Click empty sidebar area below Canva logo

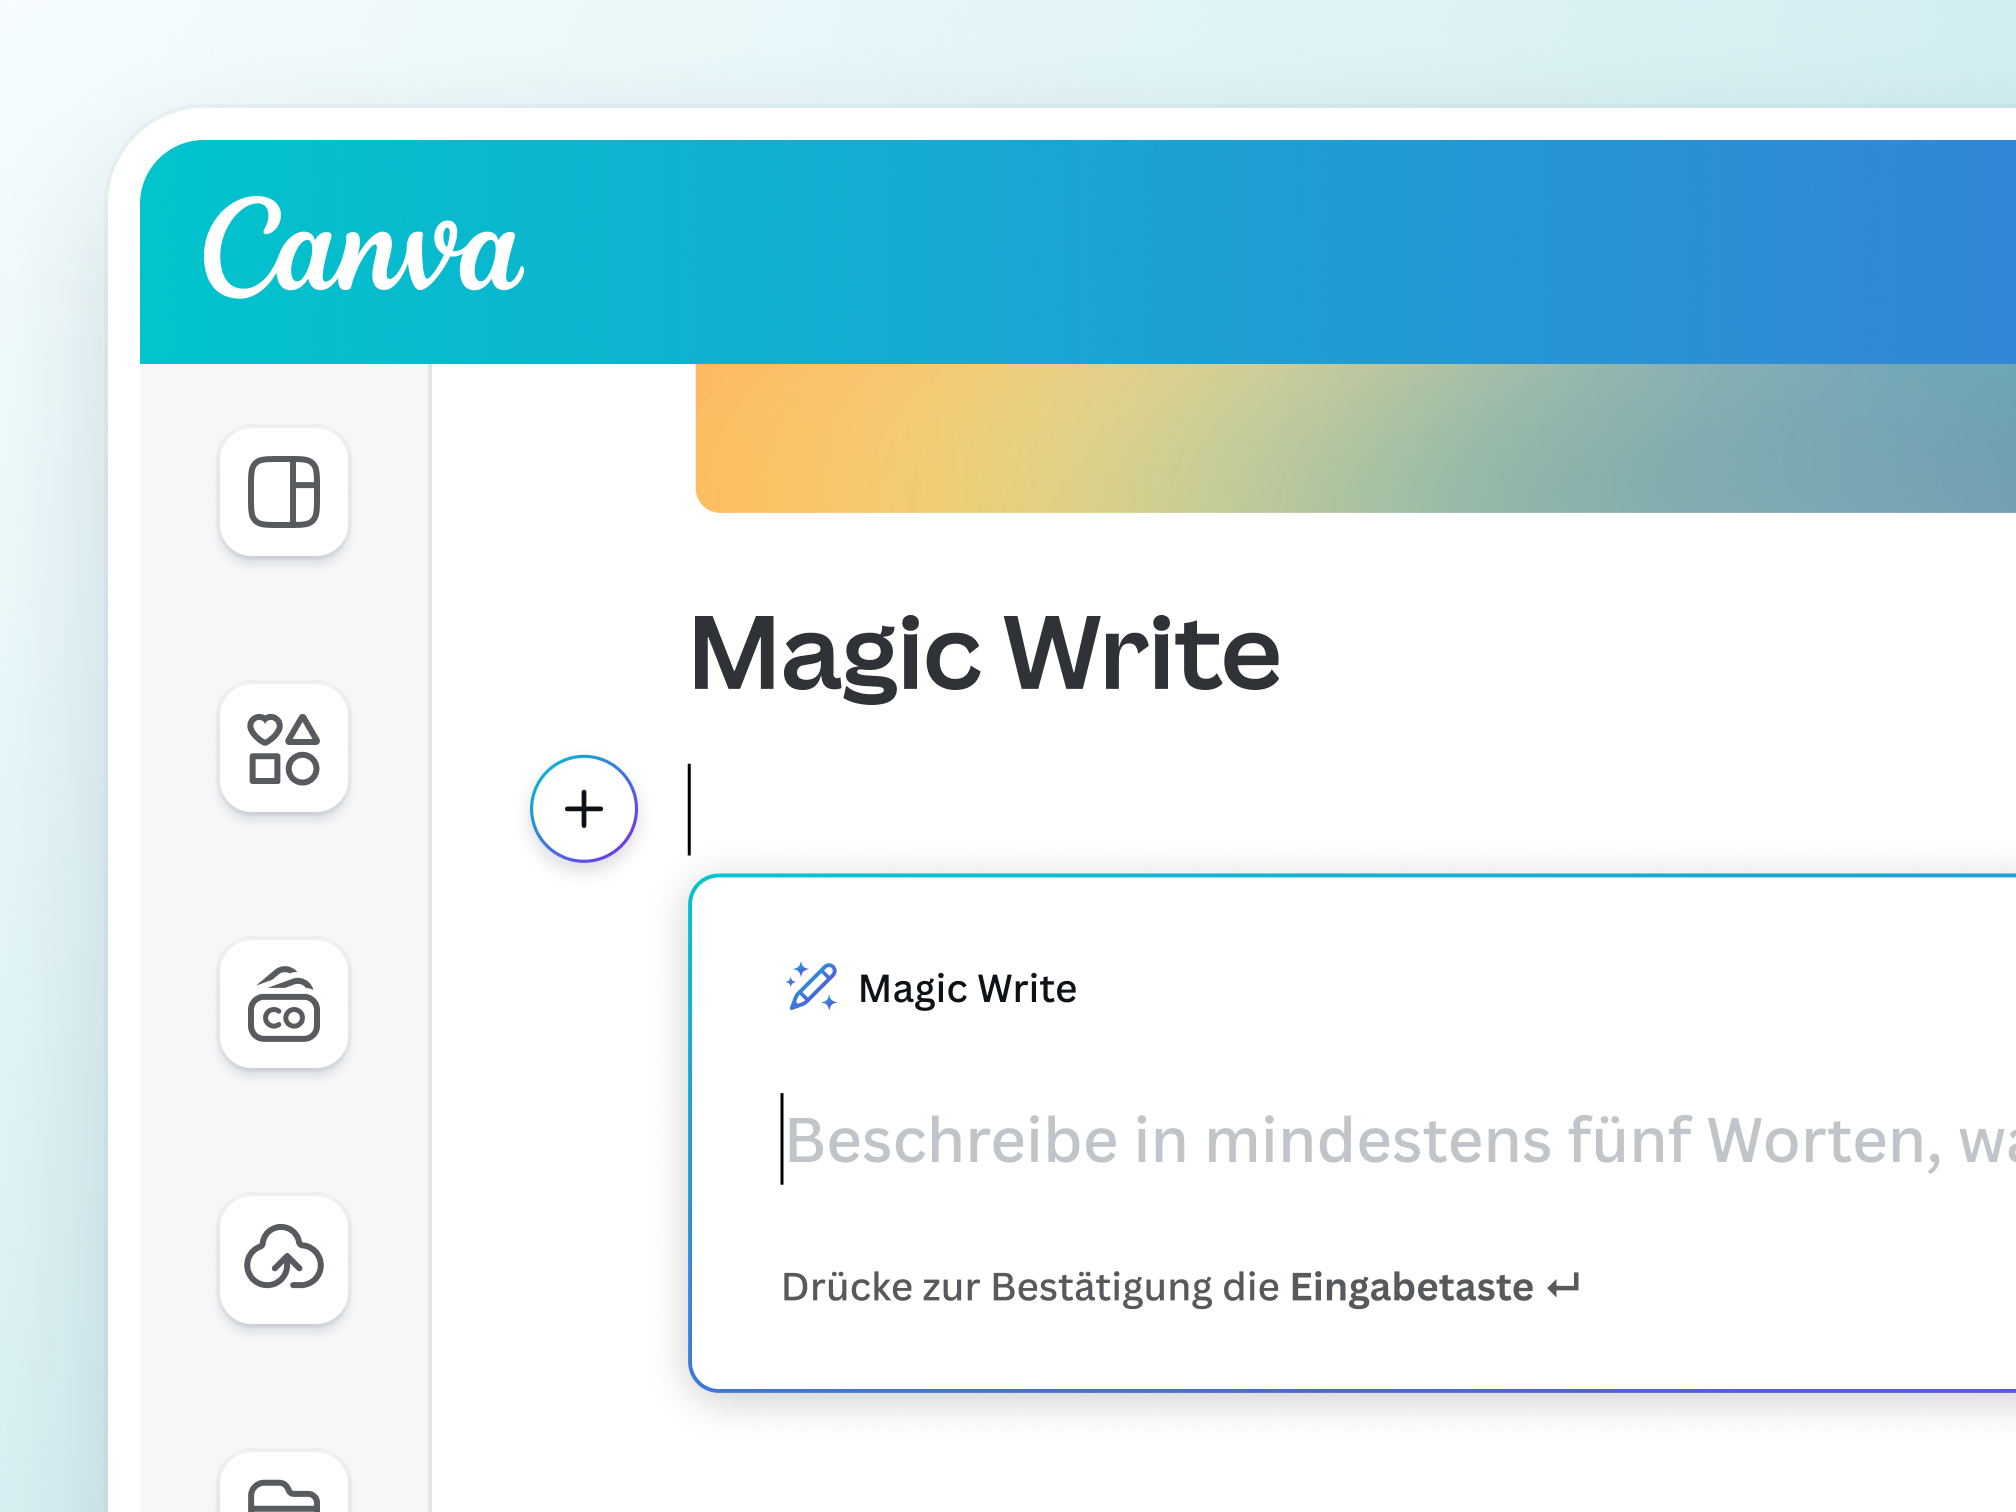tap(284, 620)
